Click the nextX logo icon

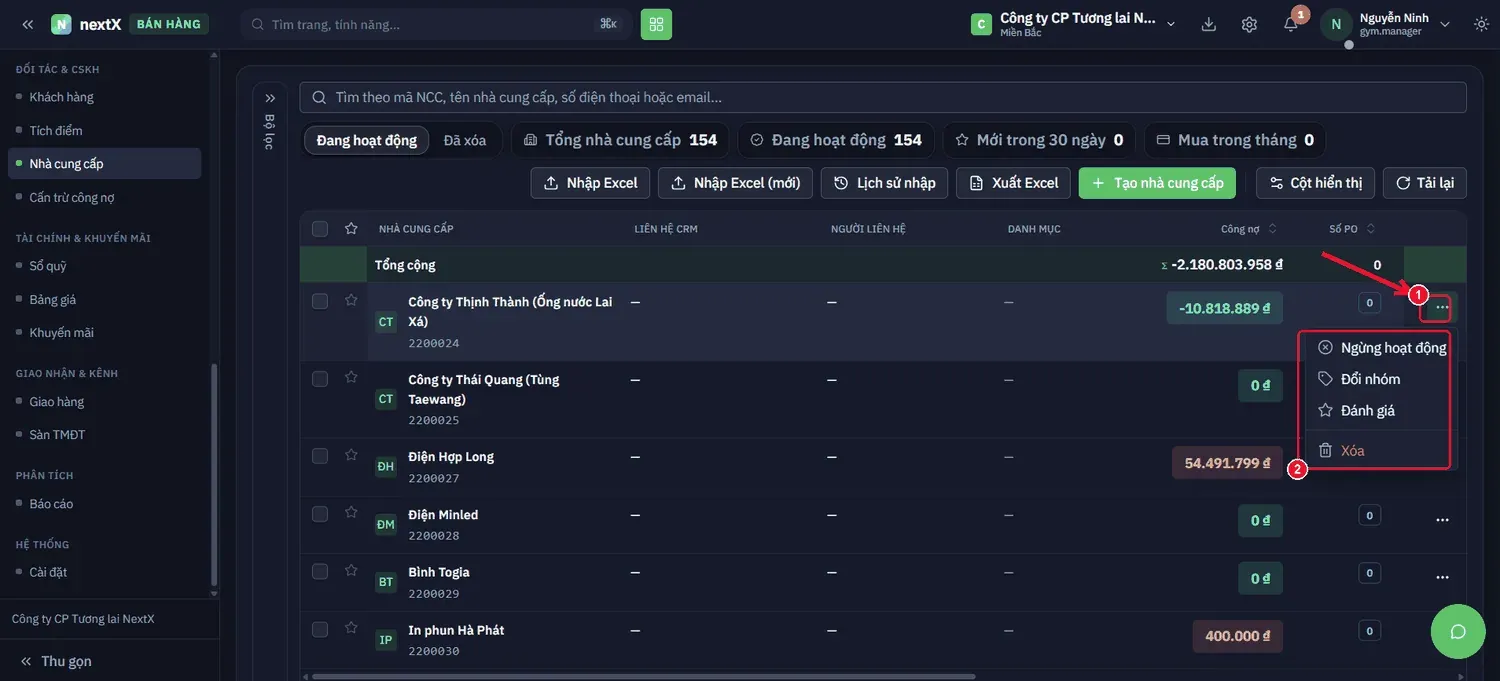61,24
